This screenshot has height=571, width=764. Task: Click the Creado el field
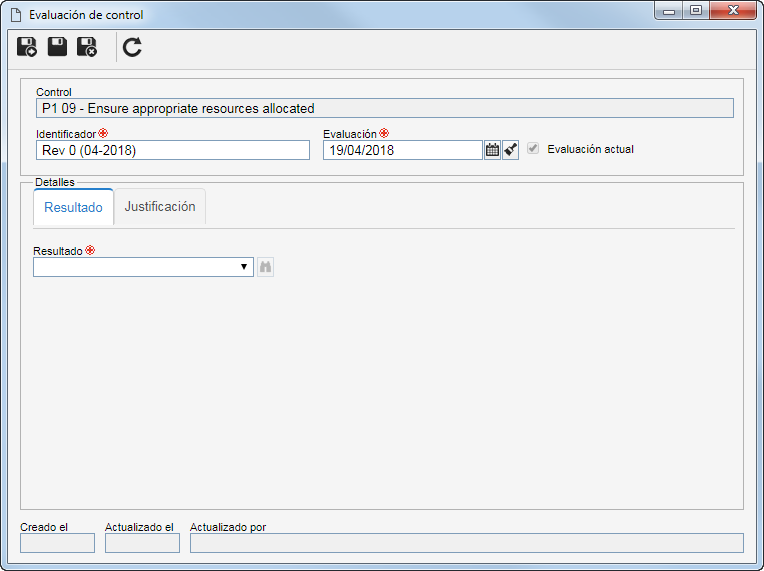tap(57, 543)
